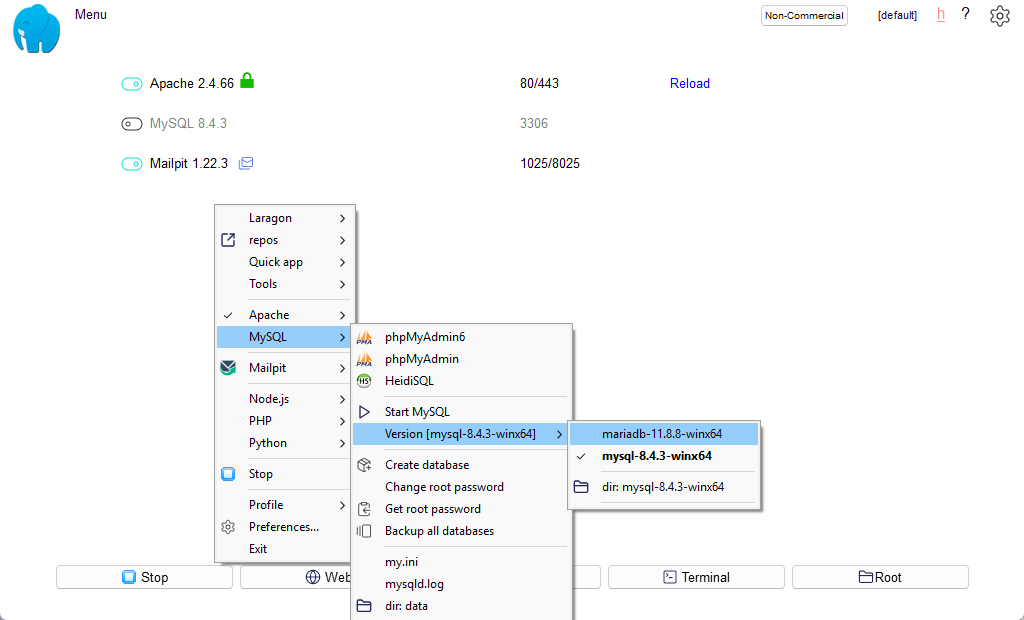Open the Version [mysql-8.4.3-winx64] submenu
Screen dimensions: 1024x620
click(460, 434)
